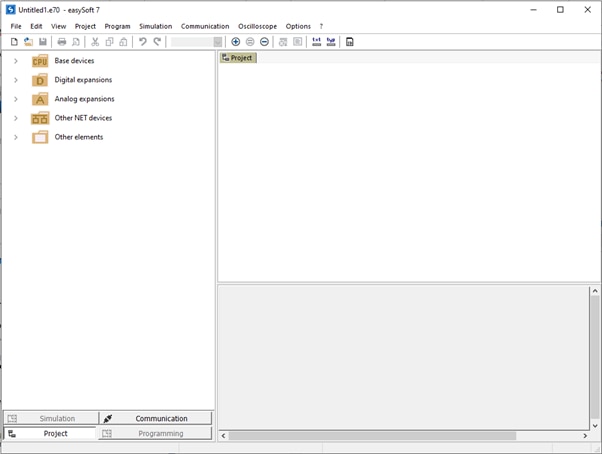Expand the Base devices tree node

[16, 61]
